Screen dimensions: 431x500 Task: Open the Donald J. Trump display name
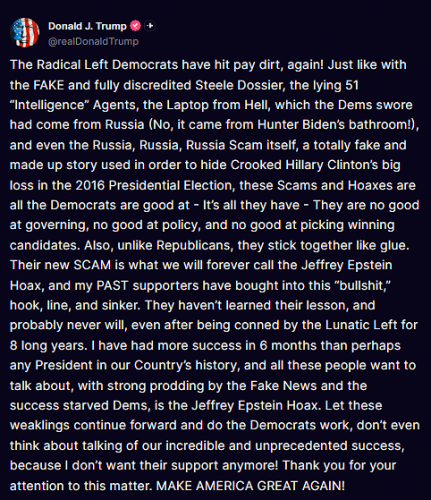point(87,26)
